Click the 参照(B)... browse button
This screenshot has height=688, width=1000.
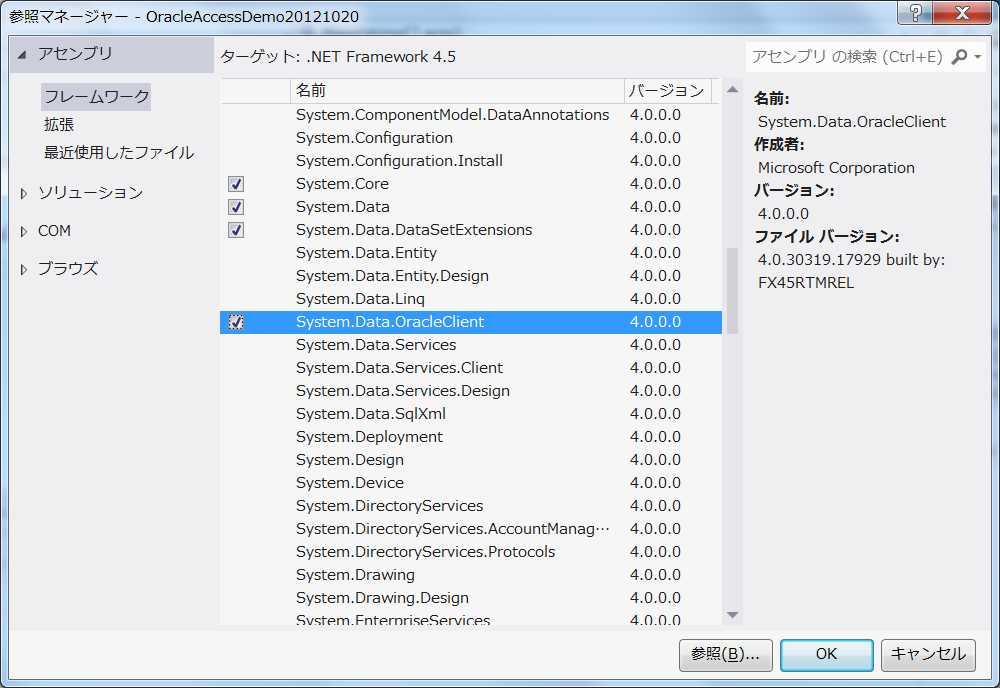coord(725,655)
